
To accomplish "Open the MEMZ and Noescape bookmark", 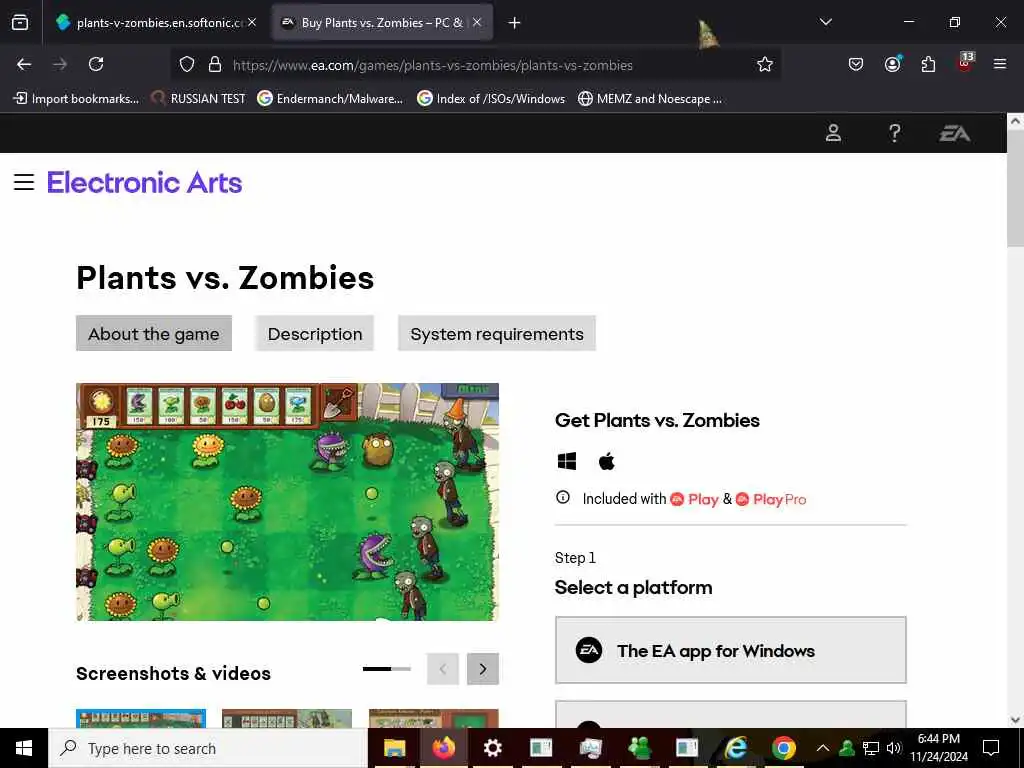I will (650, 99).
